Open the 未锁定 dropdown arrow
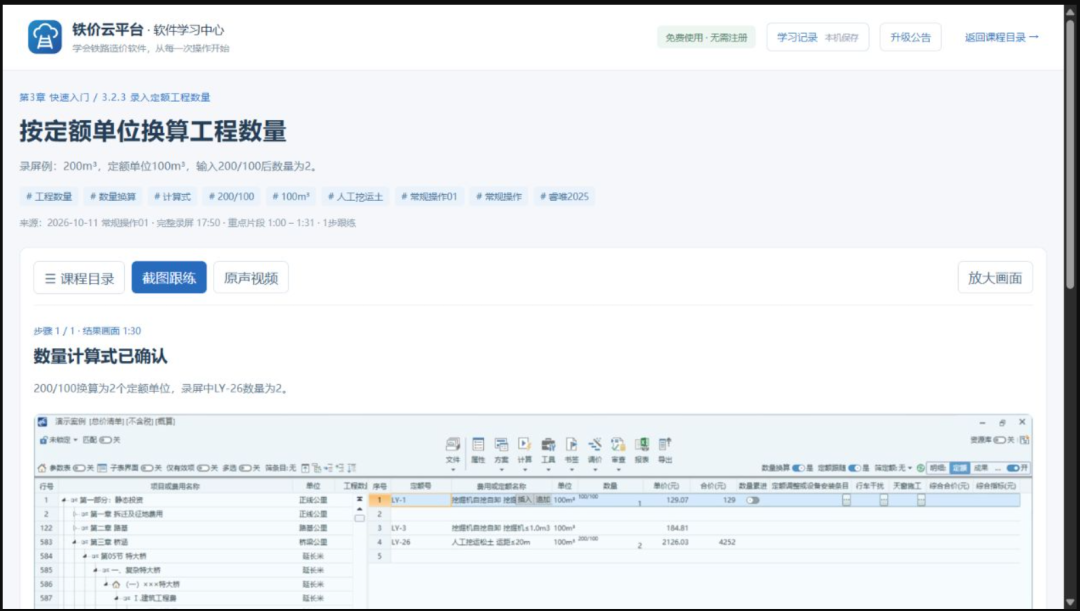The image size is (1080, 611). (76, 439)
